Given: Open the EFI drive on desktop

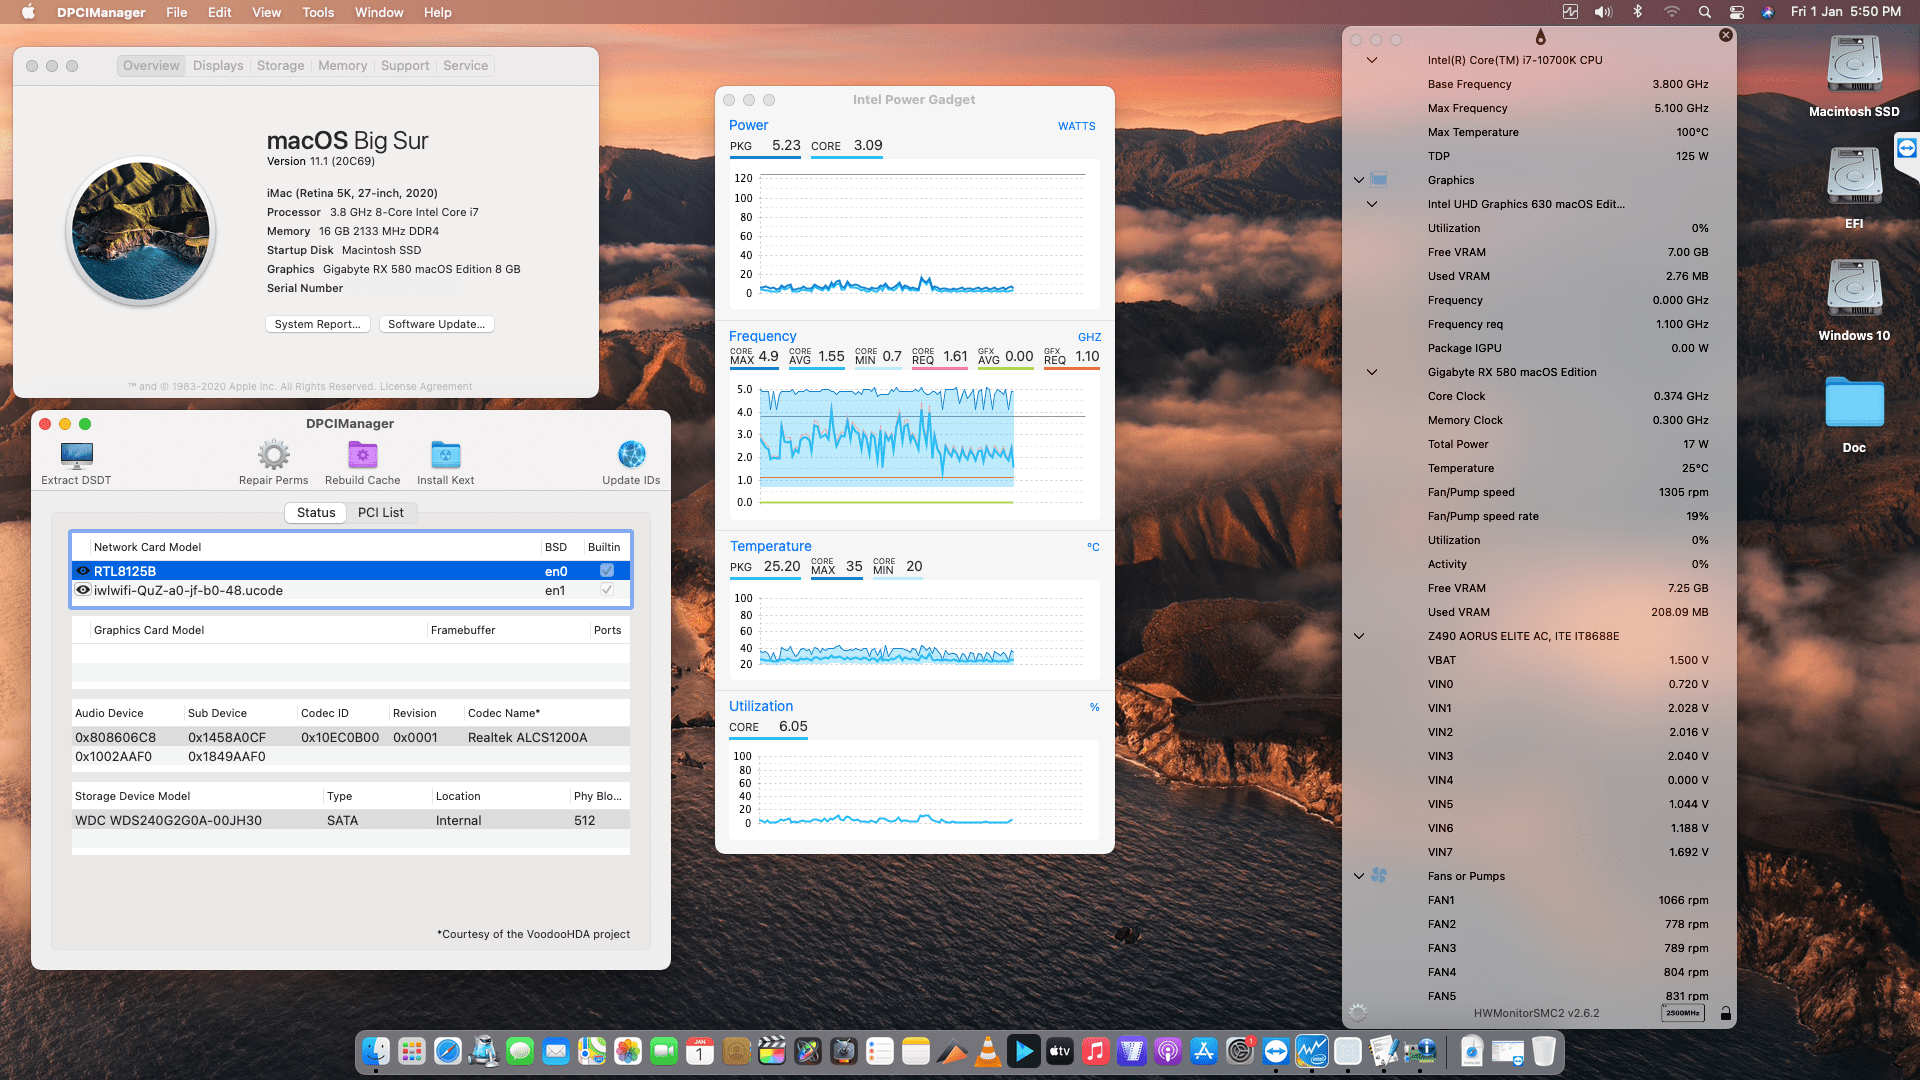Looking at the screenshot, I should 1854,176.
